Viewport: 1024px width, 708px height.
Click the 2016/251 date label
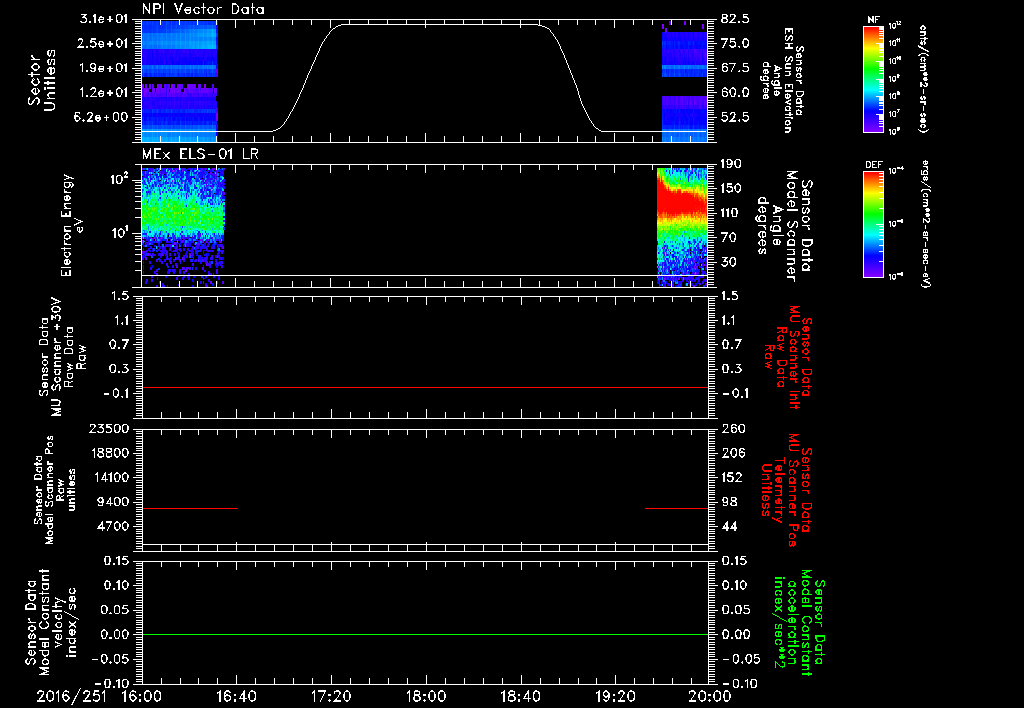pos(71,696)
